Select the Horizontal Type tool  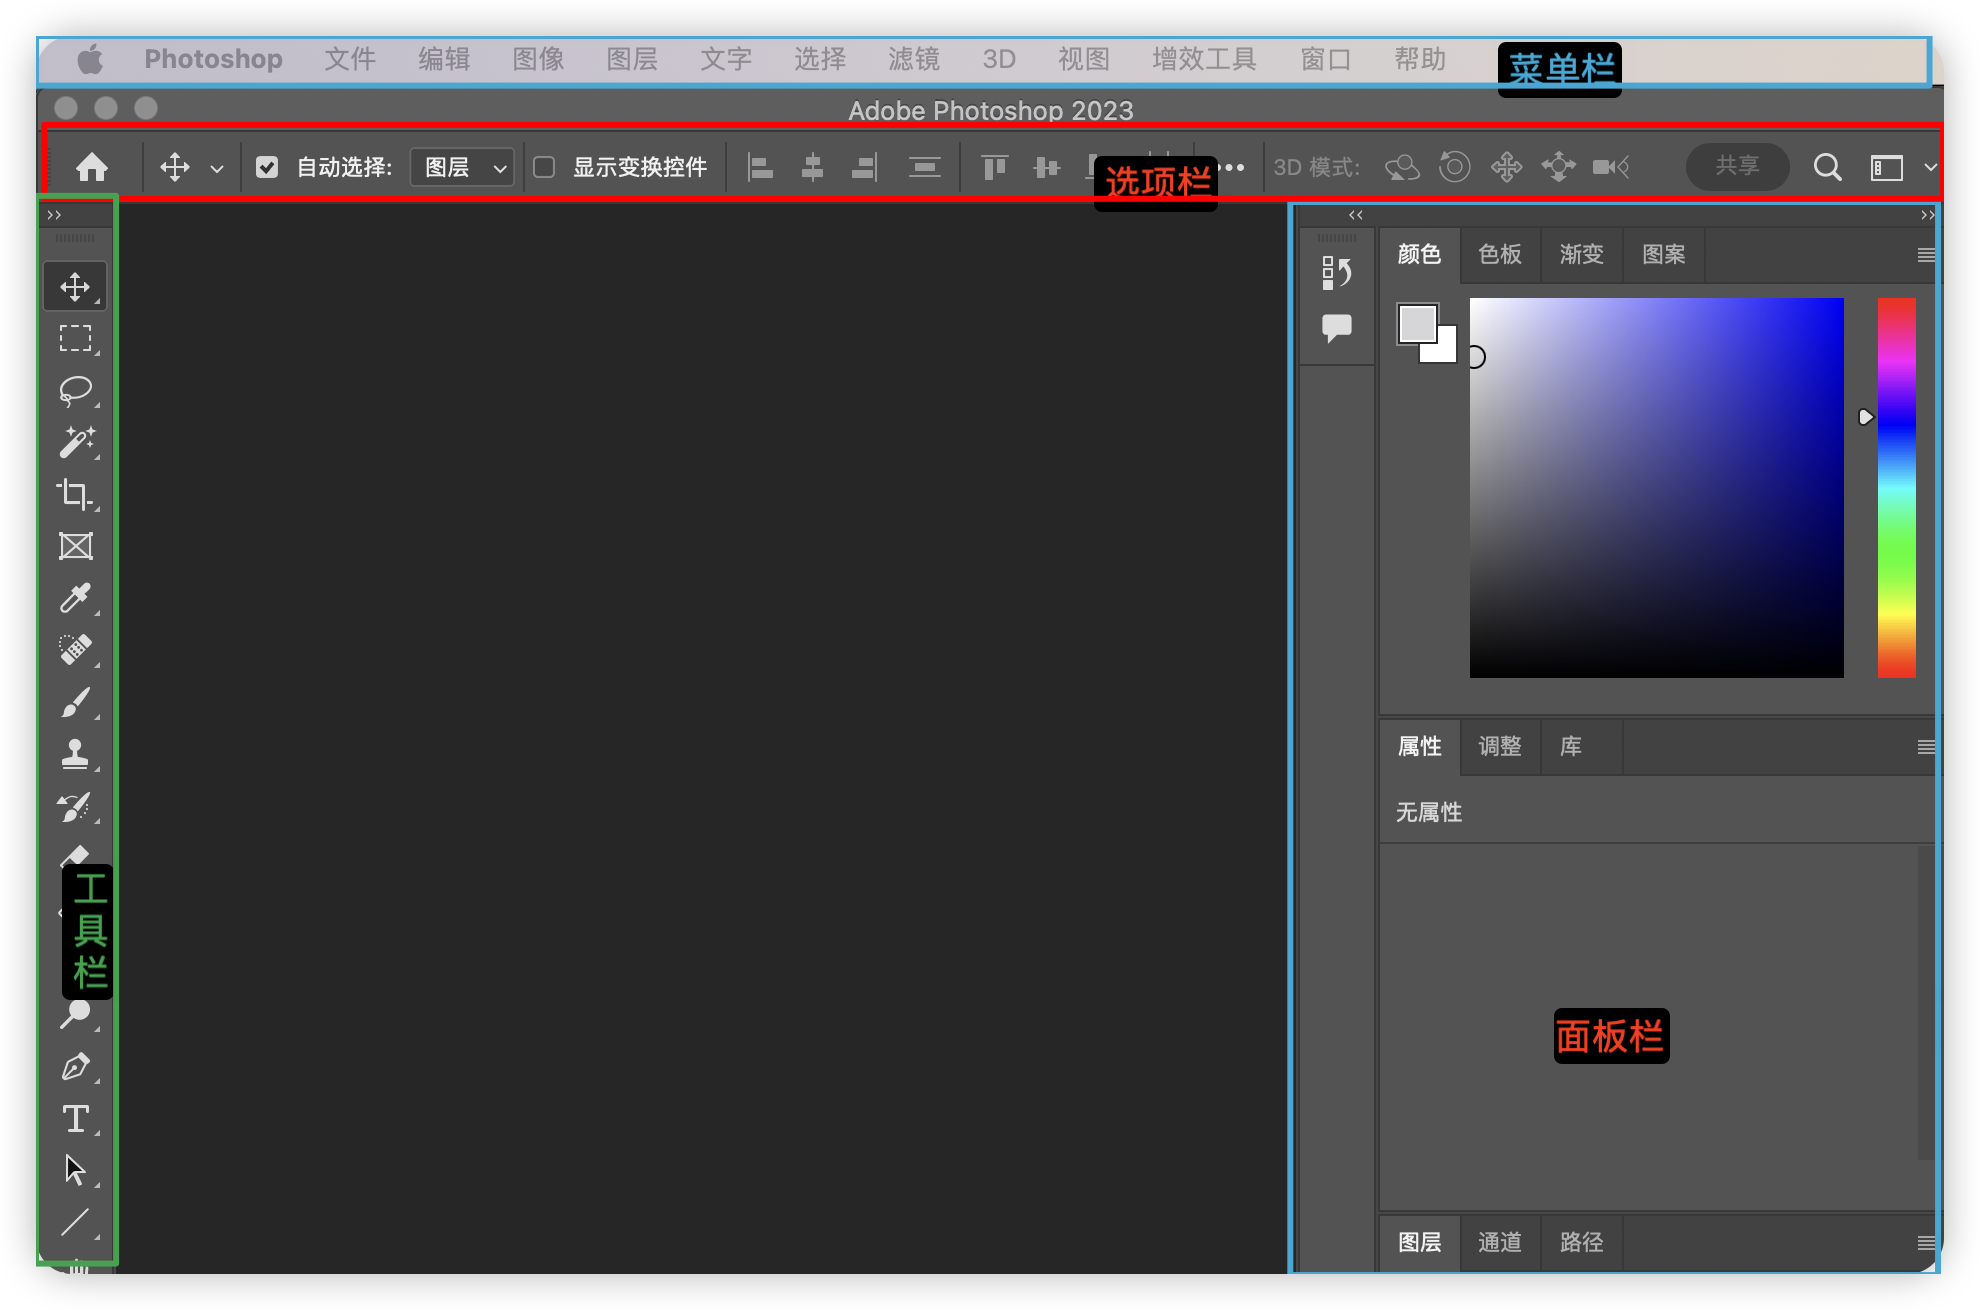(x=75, y=1118)
